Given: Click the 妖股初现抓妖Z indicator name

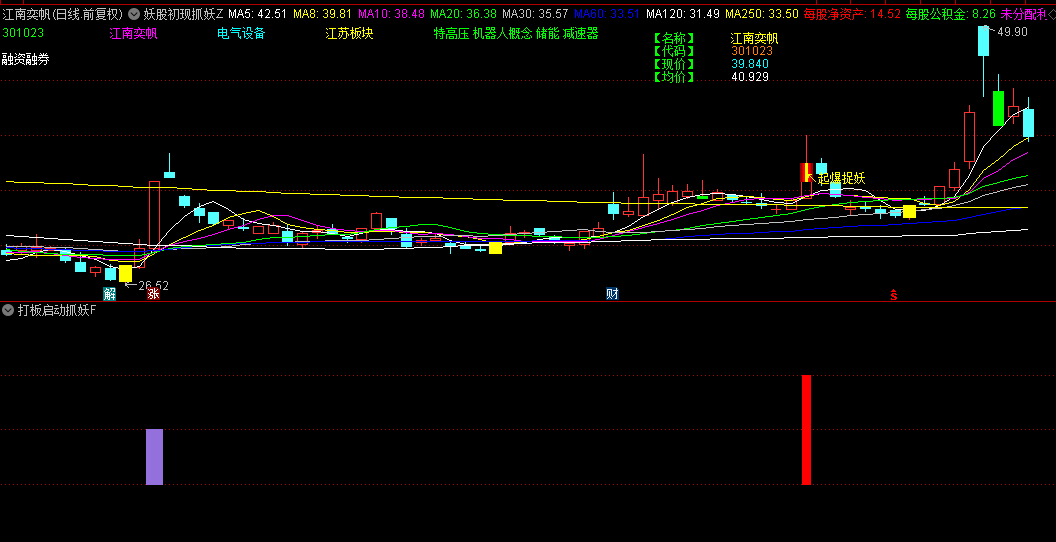Looking at the screenshot, I should [183, 13].
